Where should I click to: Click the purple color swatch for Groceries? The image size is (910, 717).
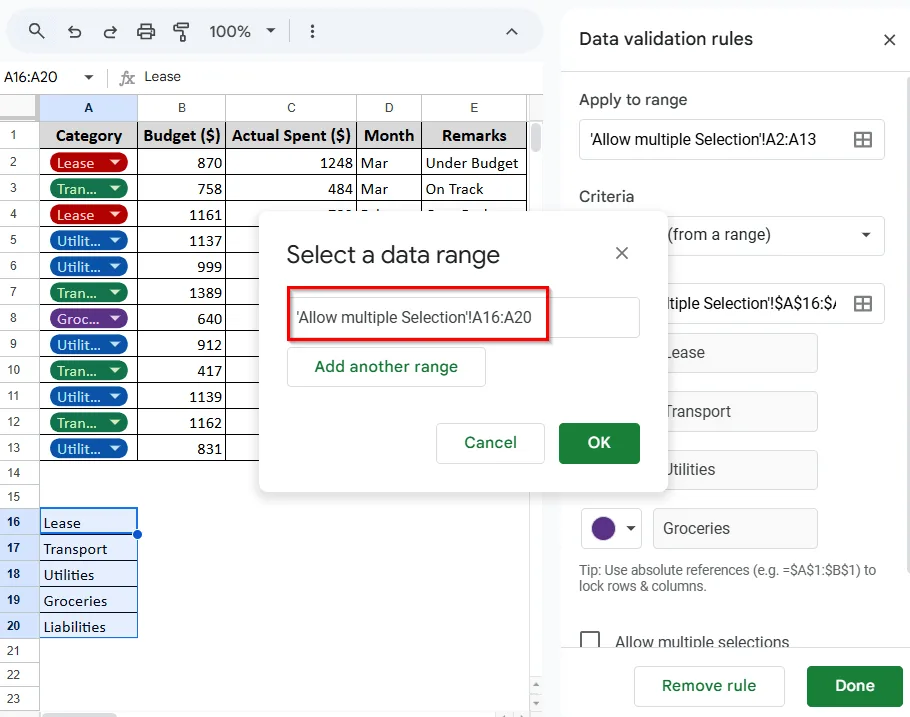coord(603,528)
